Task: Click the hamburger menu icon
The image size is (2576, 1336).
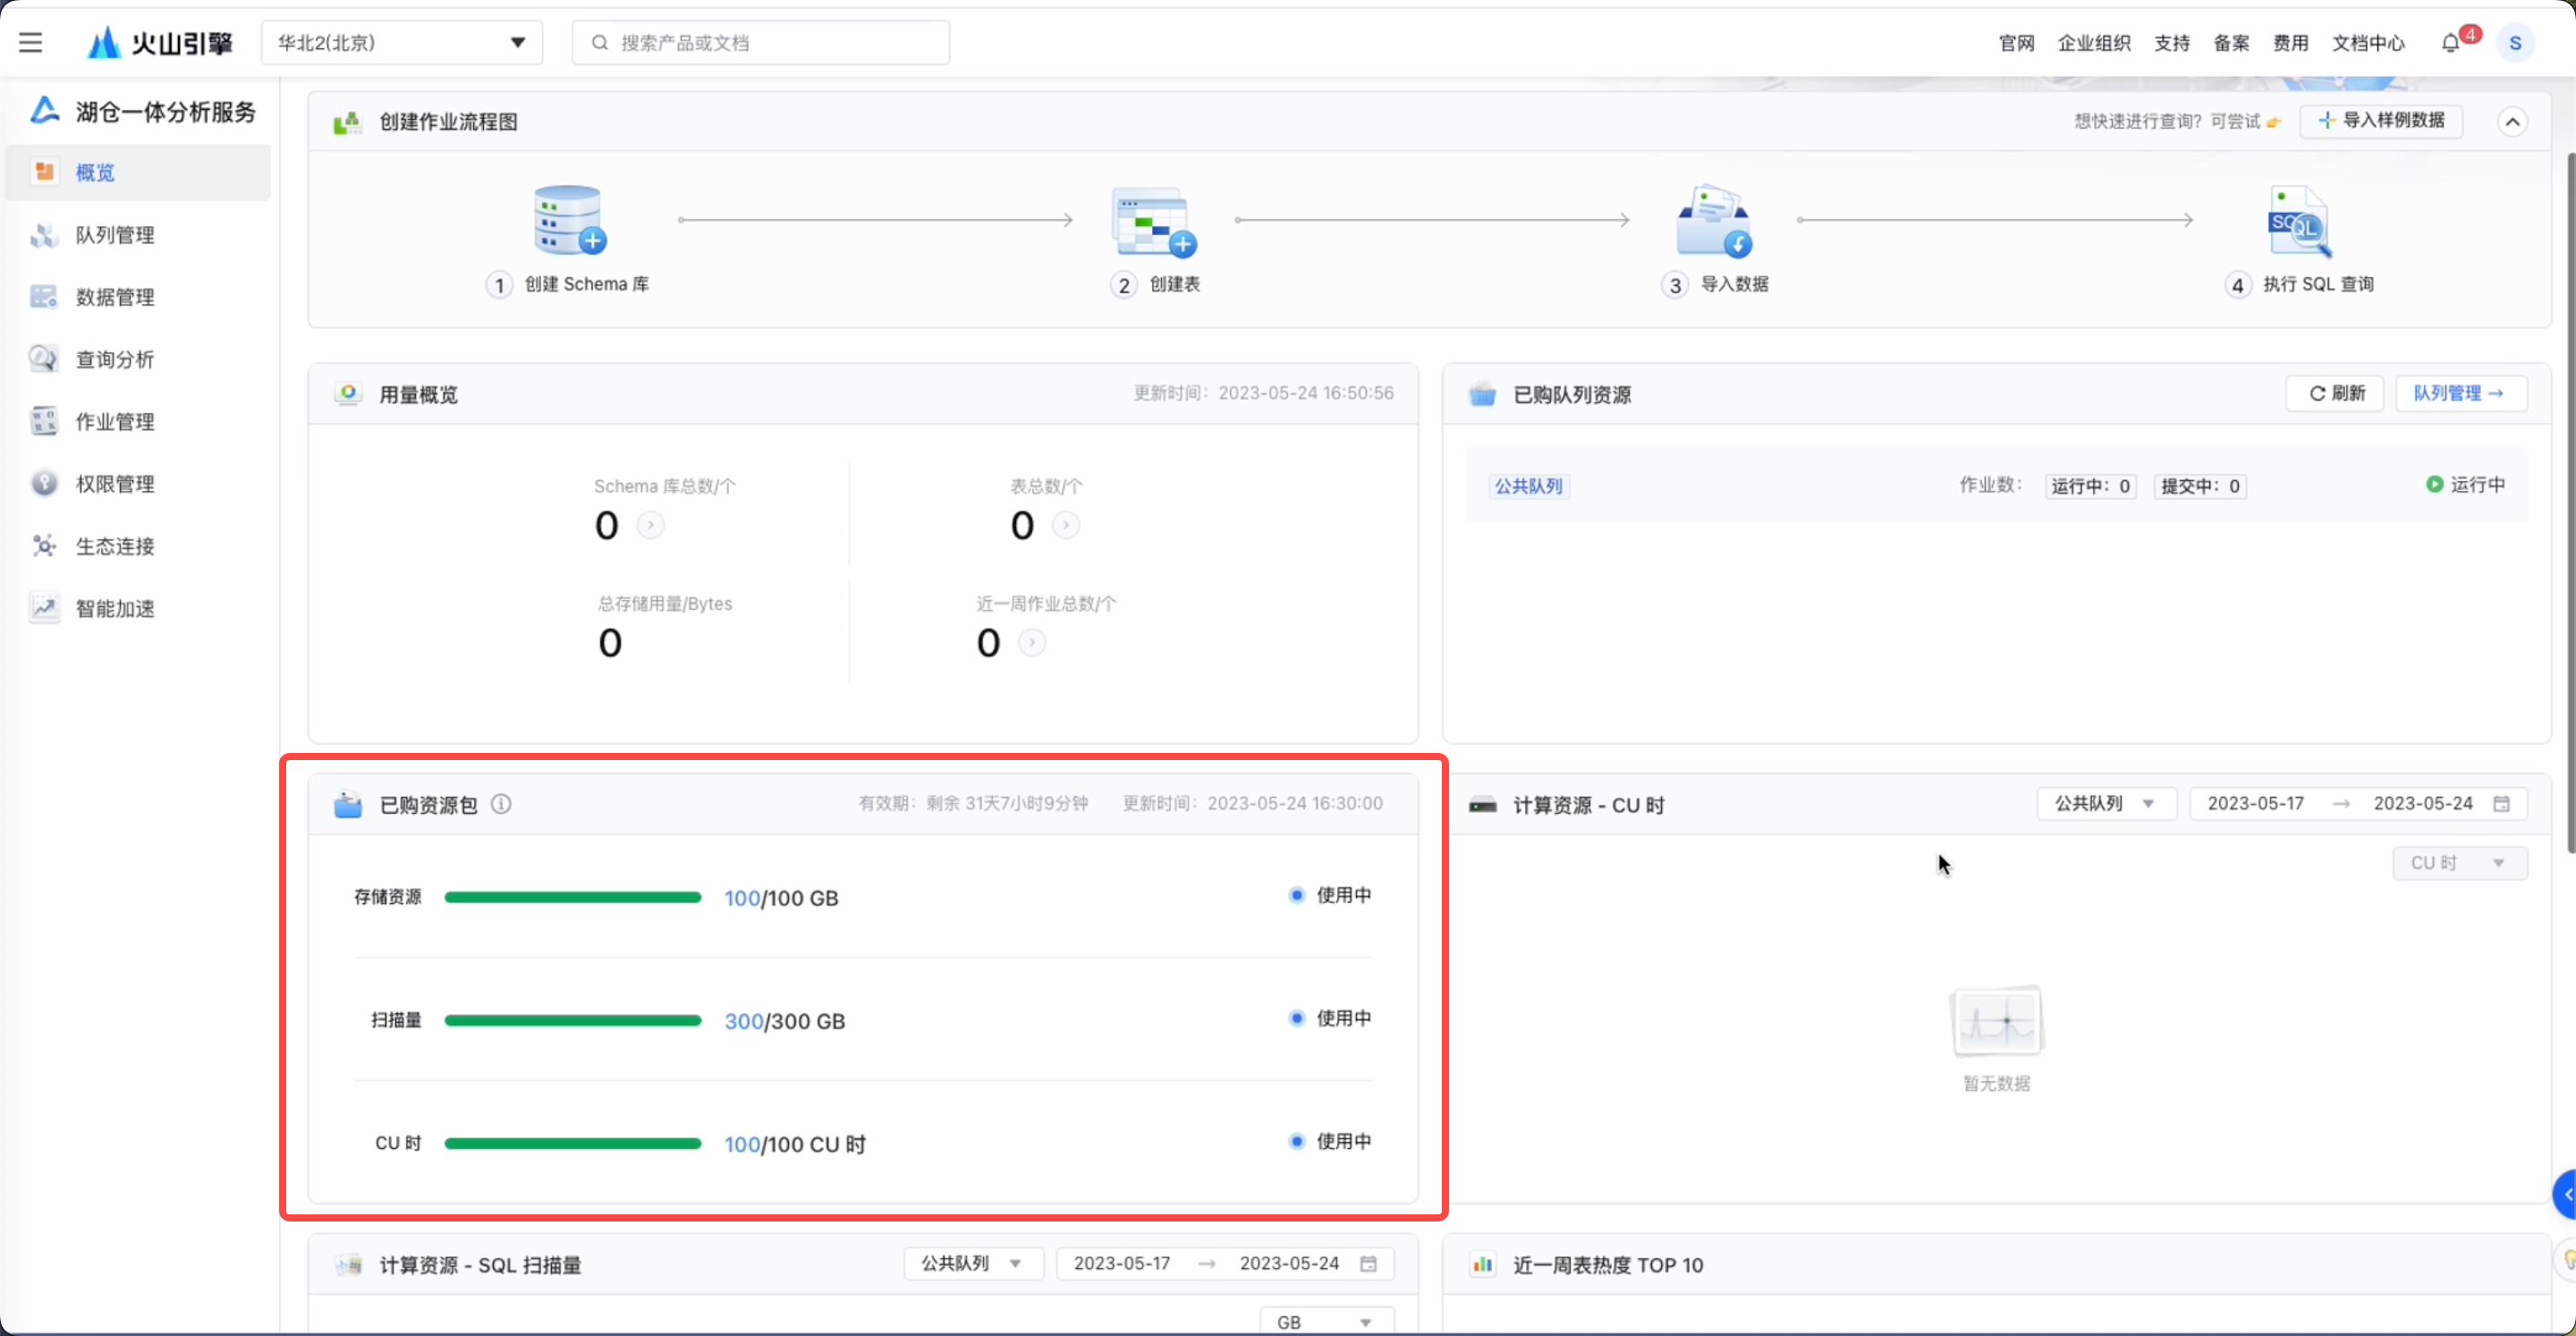Action: pos(30,42)
